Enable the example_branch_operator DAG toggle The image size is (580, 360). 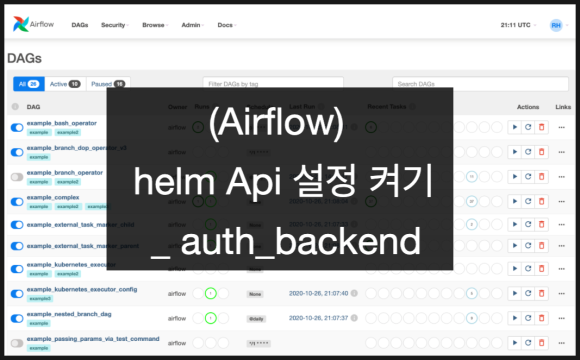(x=17, y=177)
